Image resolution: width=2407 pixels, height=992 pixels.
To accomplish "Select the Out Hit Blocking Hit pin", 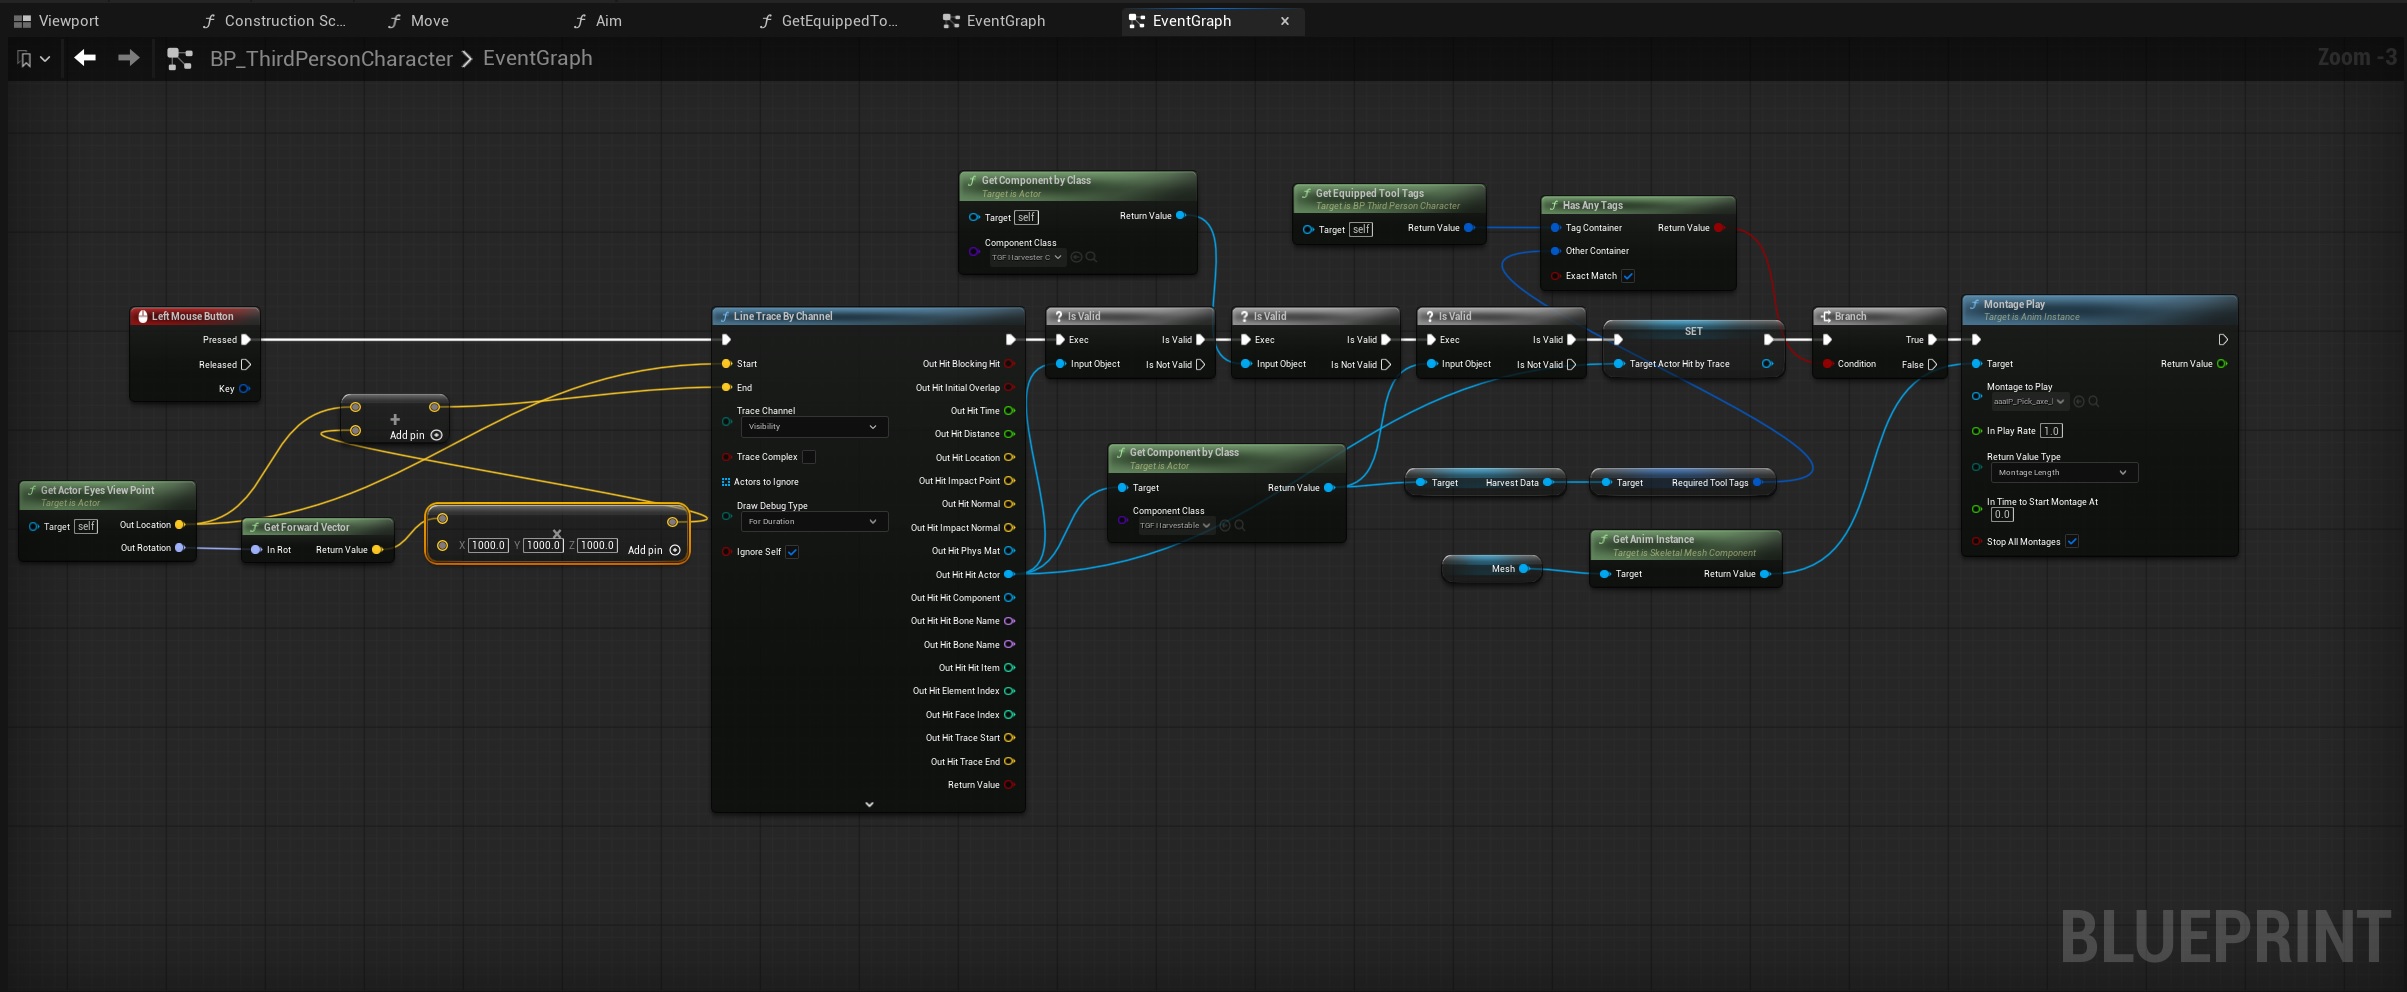I will click(x=1010, y=364).
